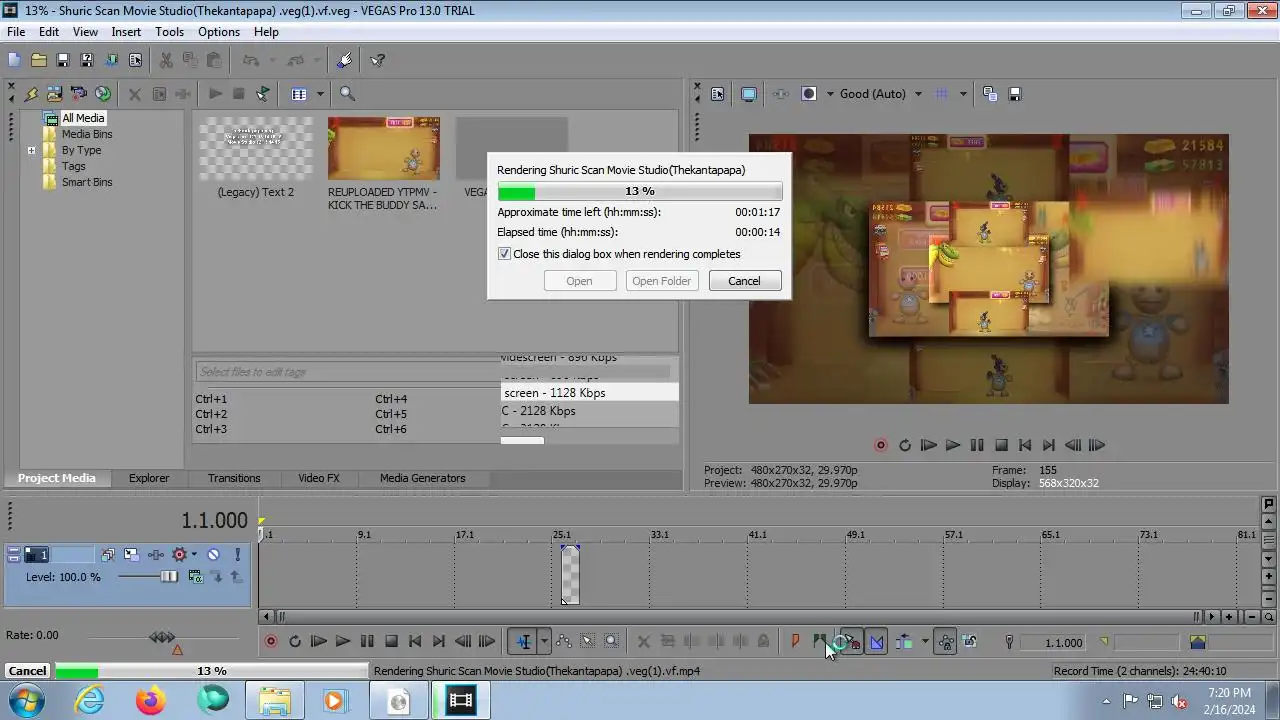The height and width of the screenshot is (720, 1280).
Task: Click the Capture Video icon
Action: pyautogui.click(x=79, y=94)
